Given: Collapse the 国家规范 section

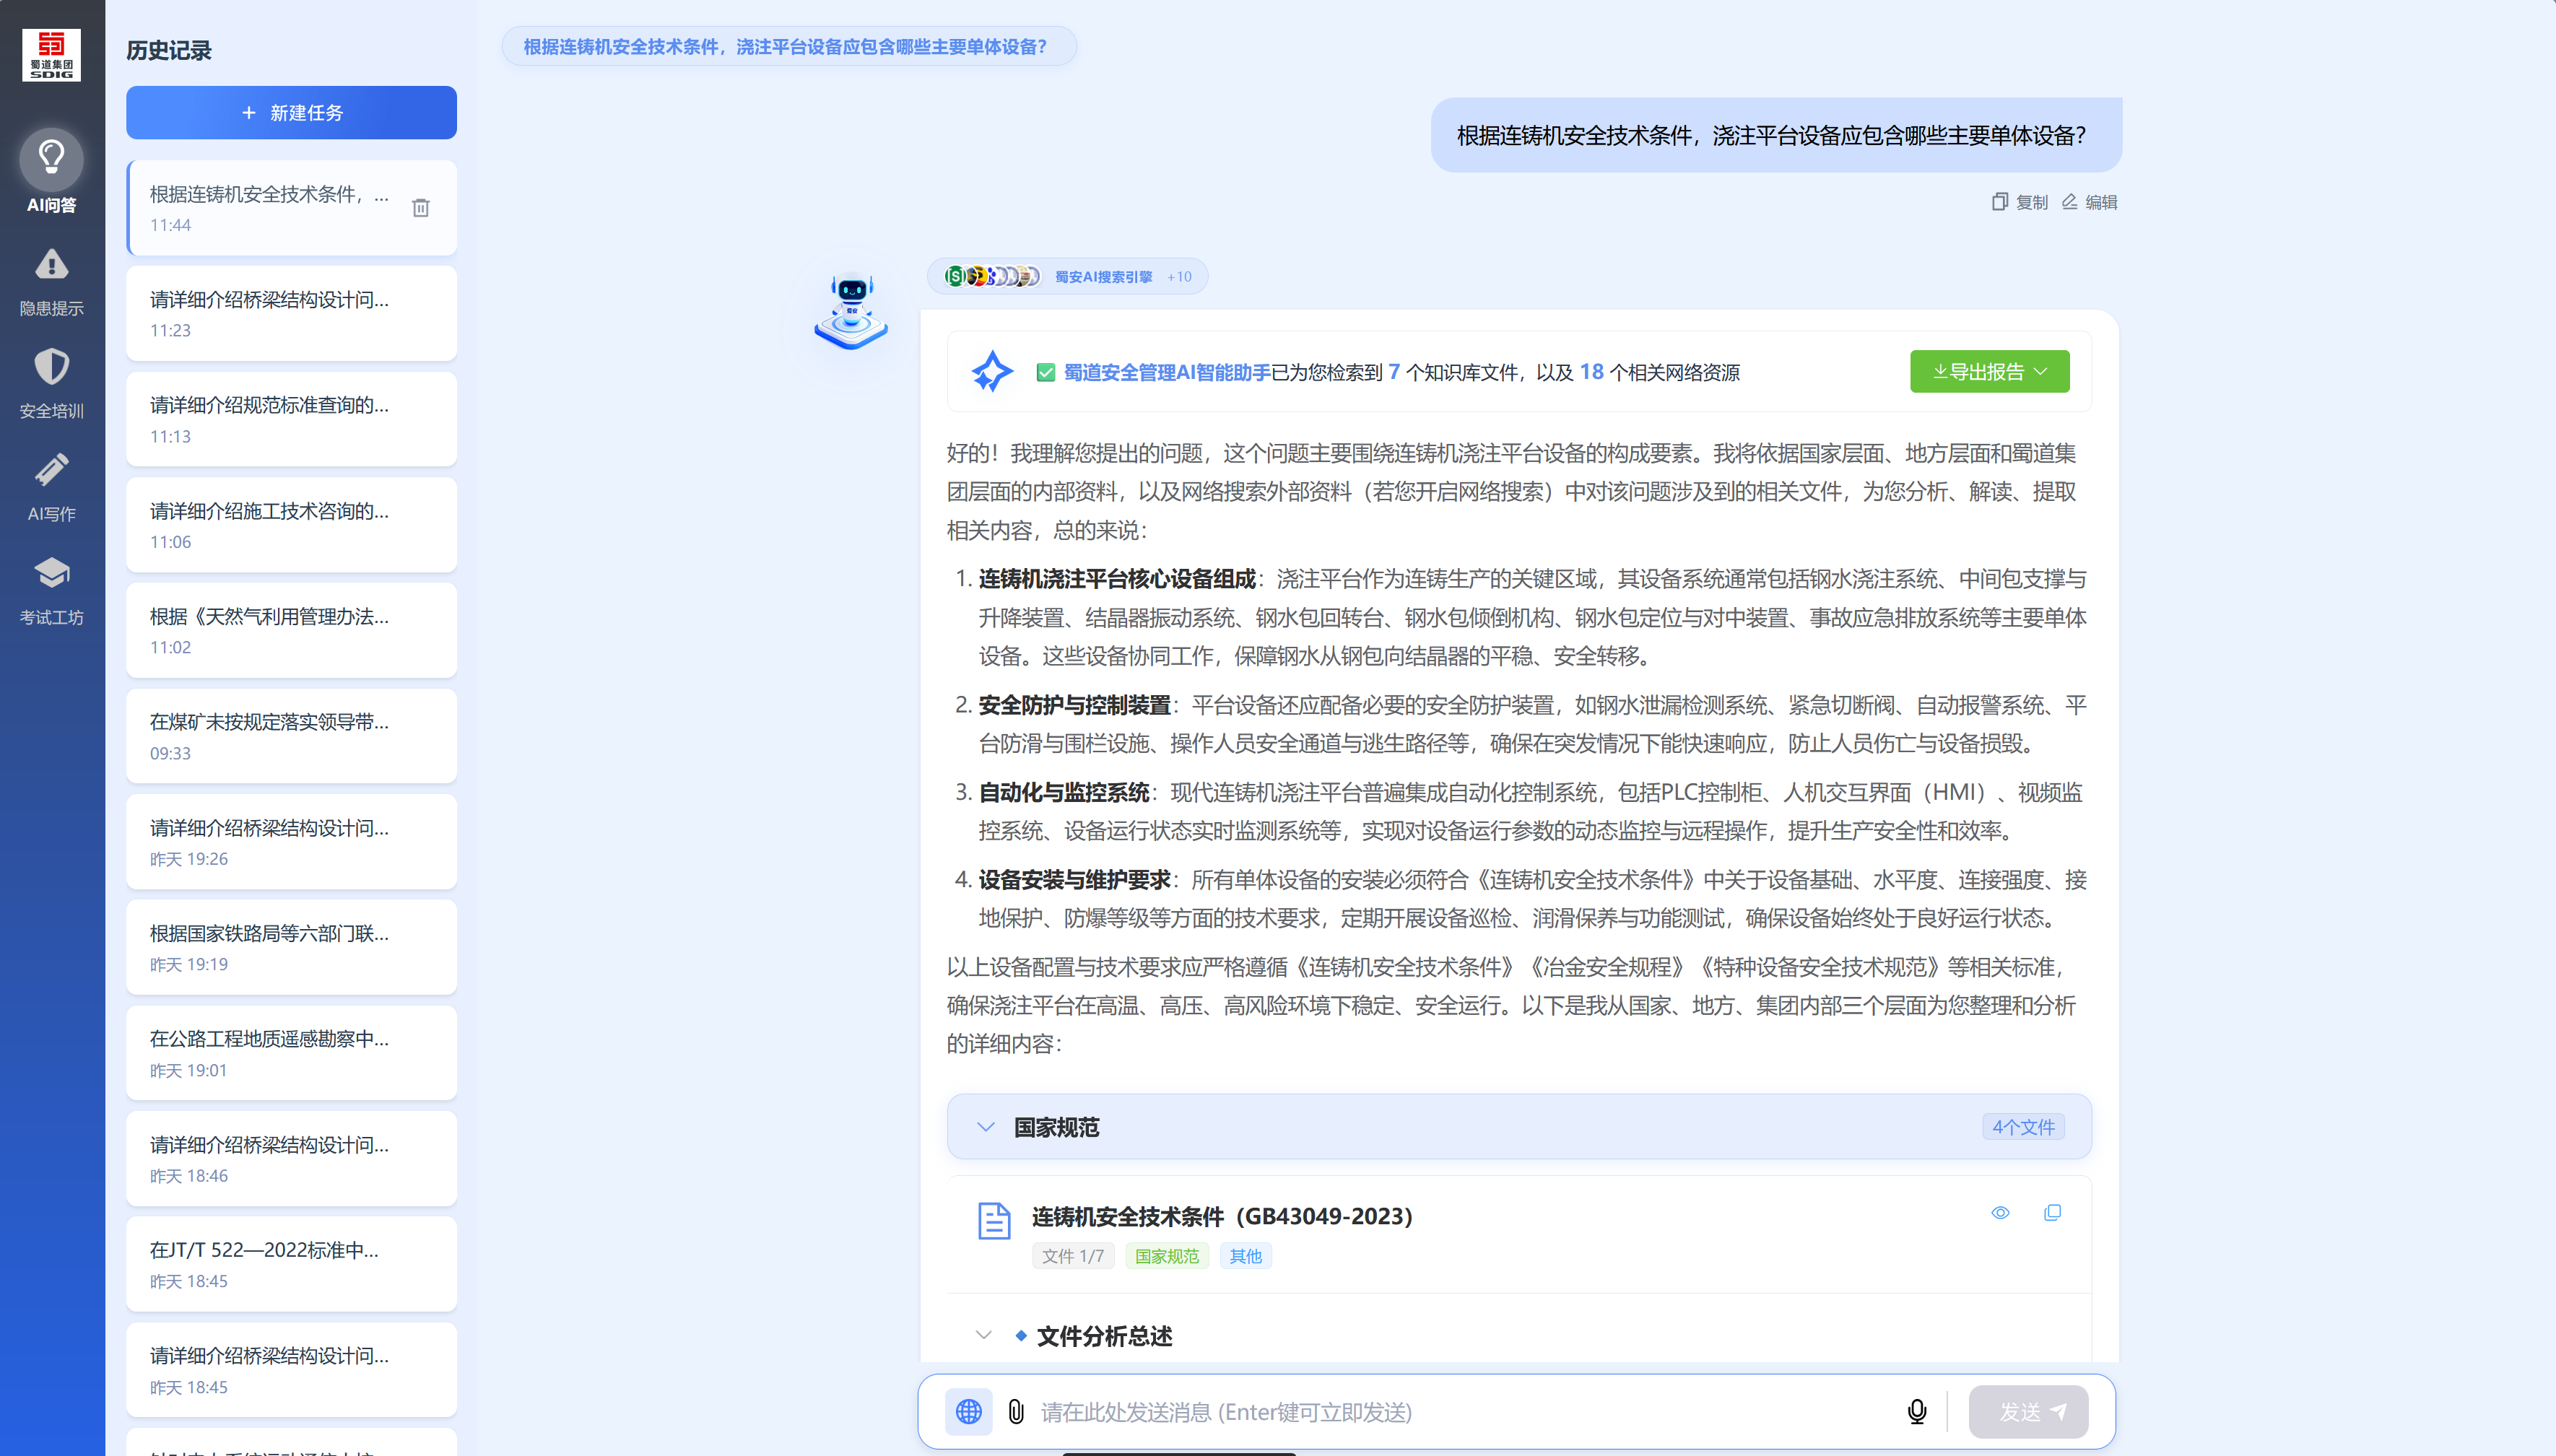Looking at the screenshot, I should tap(986, 1127).
